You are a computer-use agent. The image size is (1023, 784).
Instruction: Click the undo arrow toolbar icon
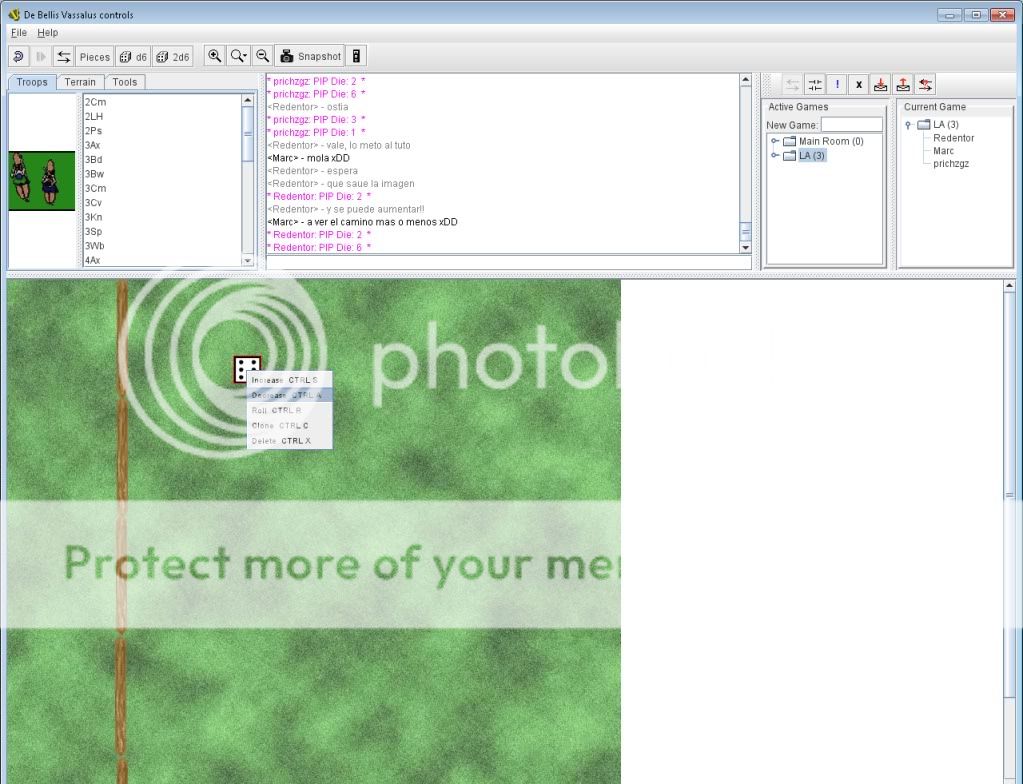[x=18, y=57]
